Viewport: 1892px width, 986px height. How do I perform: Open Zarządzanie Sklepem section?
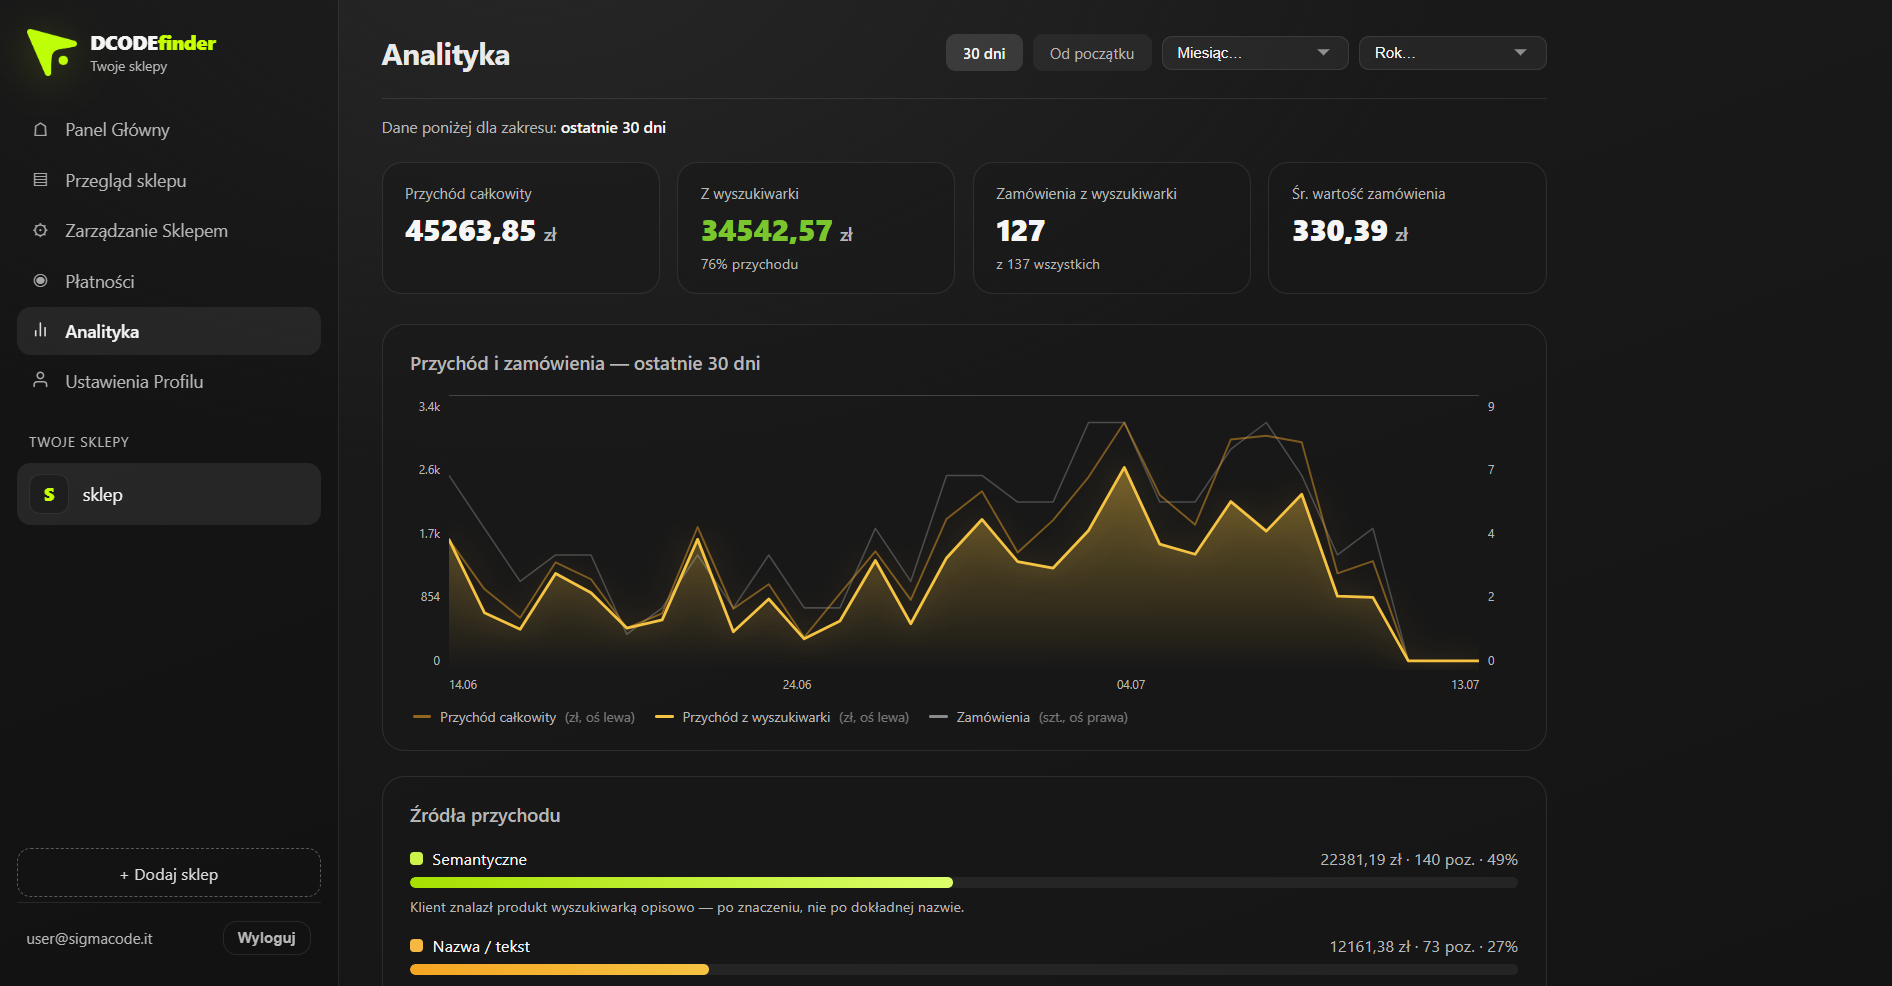[x=169, y=231]
